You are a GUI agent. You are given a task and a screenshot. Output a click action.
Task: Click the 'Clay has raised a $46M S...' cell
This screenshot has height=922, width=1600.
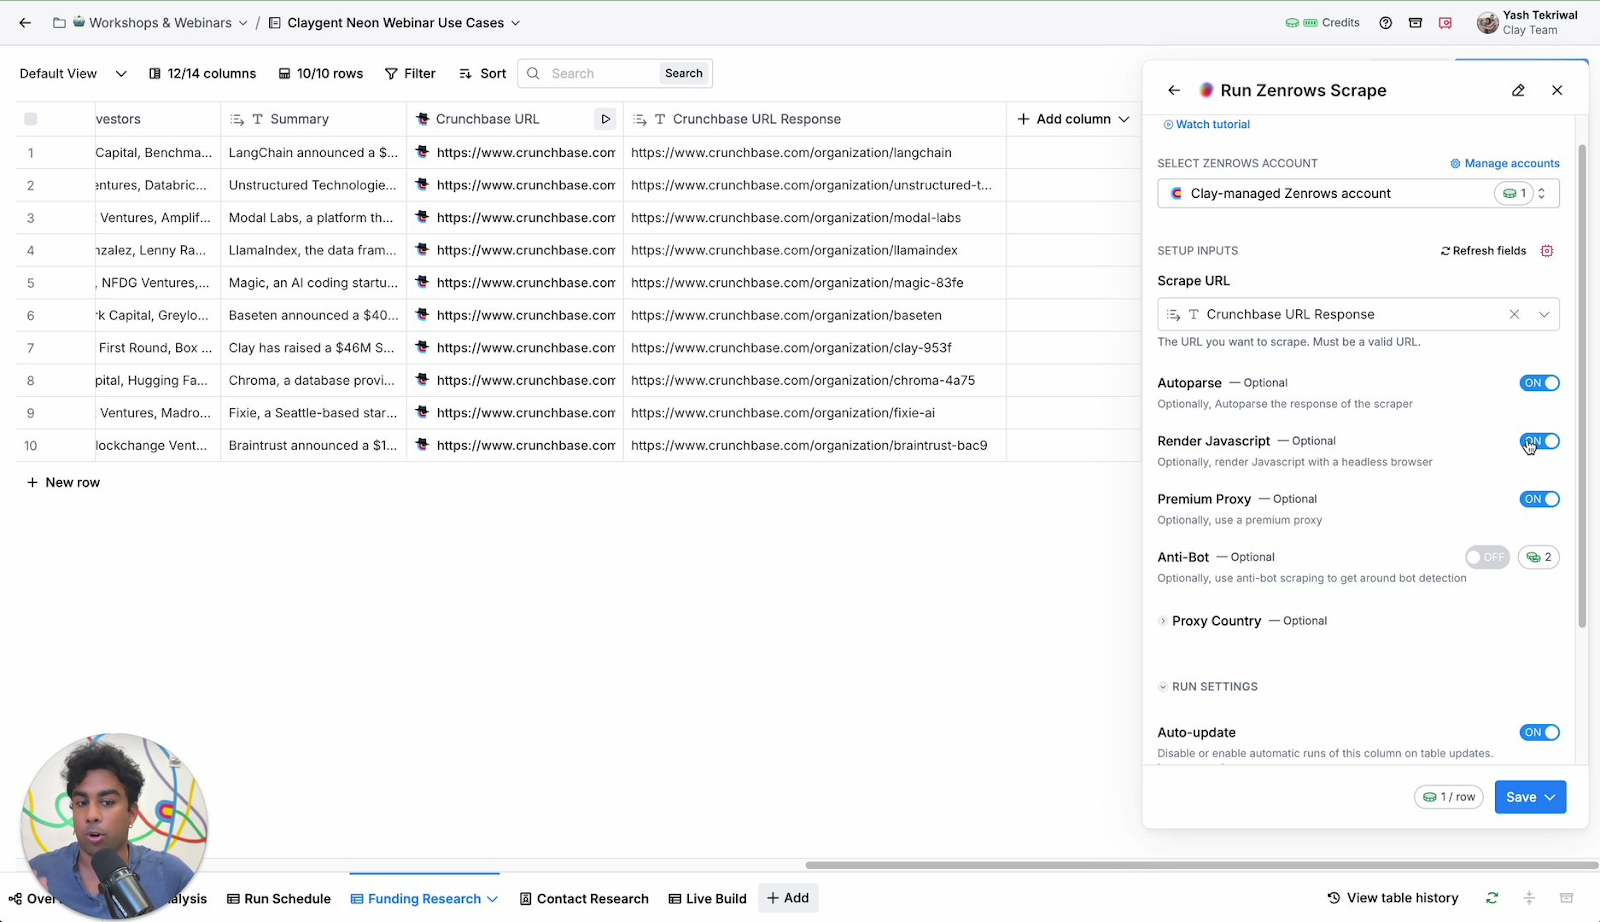pyautogui.click(x=313, y=348)
